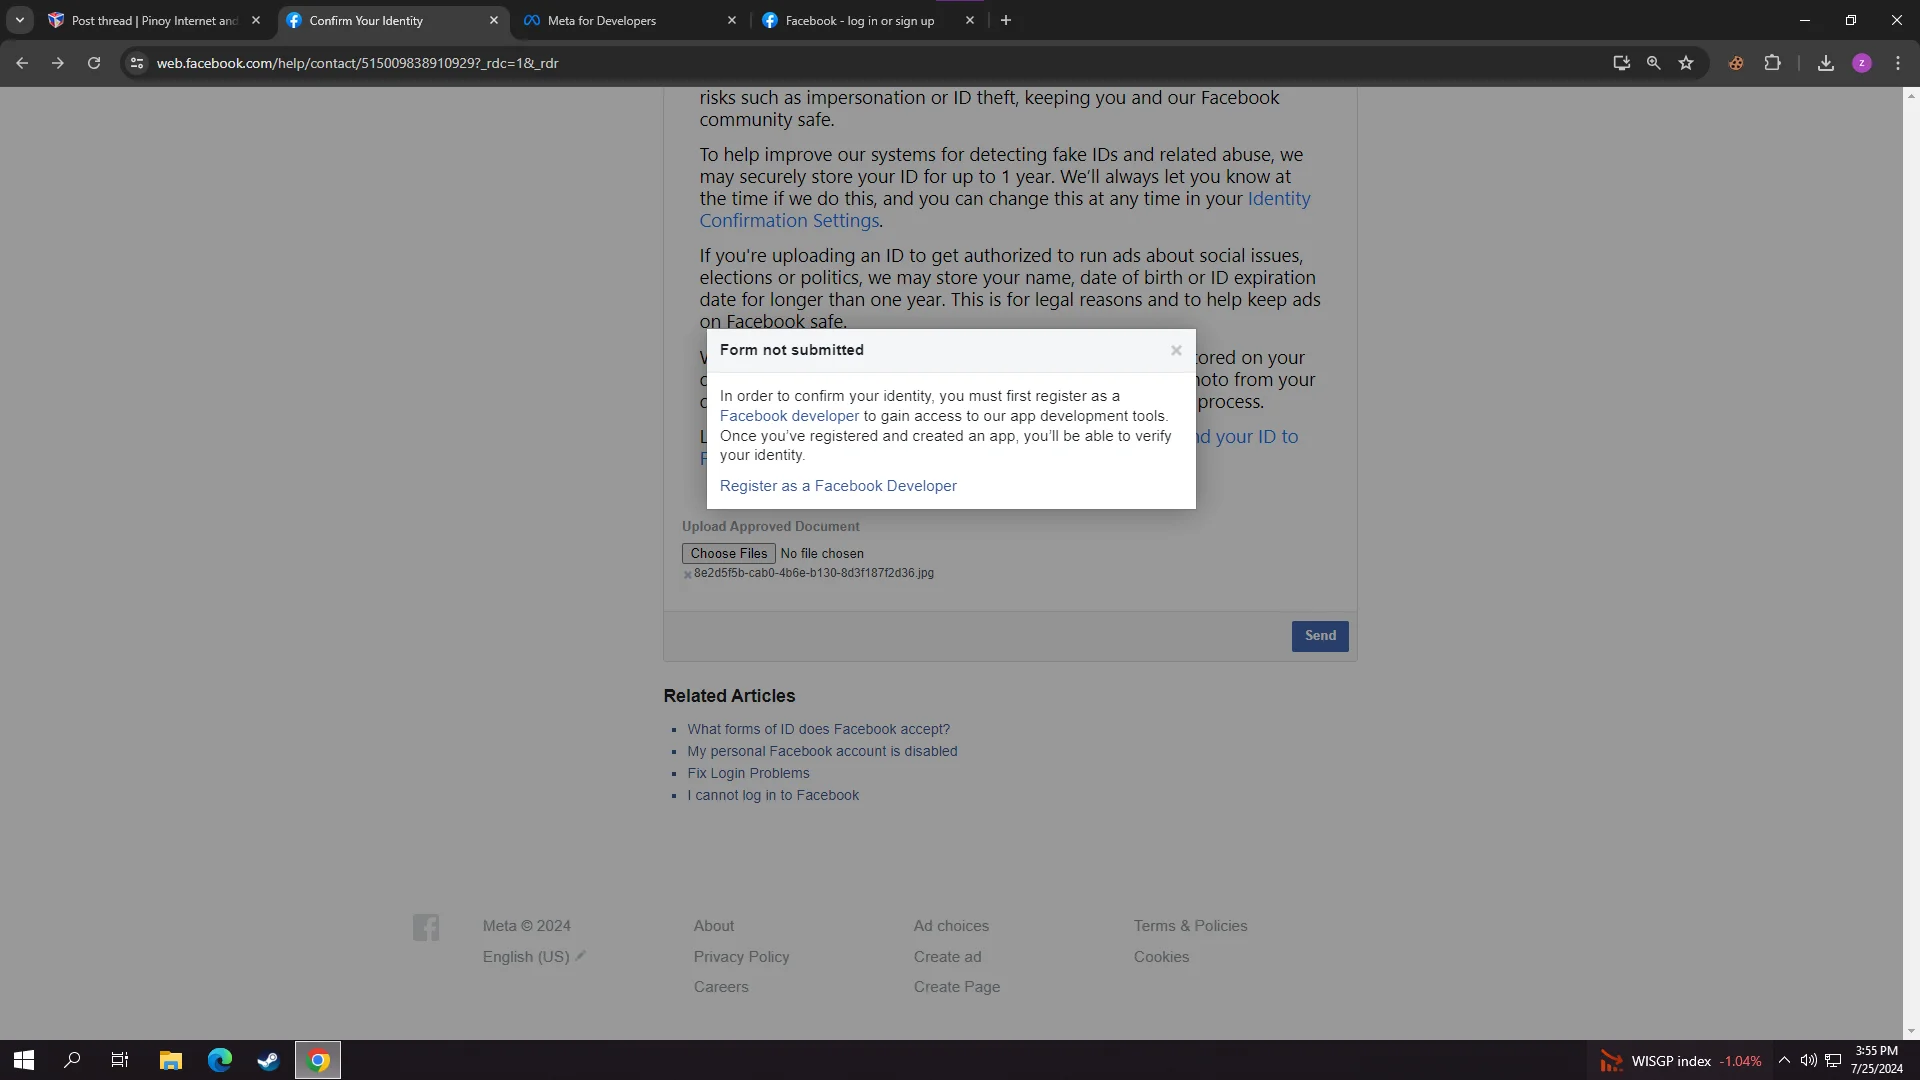Select Google Chrome on taskbar

318,1060
